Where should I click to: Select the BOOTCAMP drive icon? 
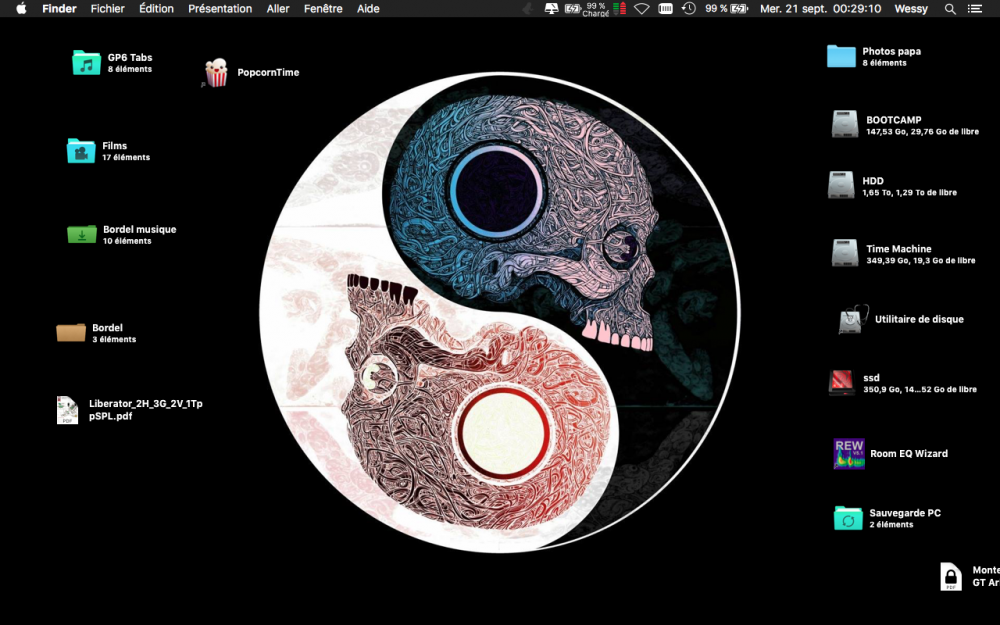pyautogui.click(x=845, y=124)
